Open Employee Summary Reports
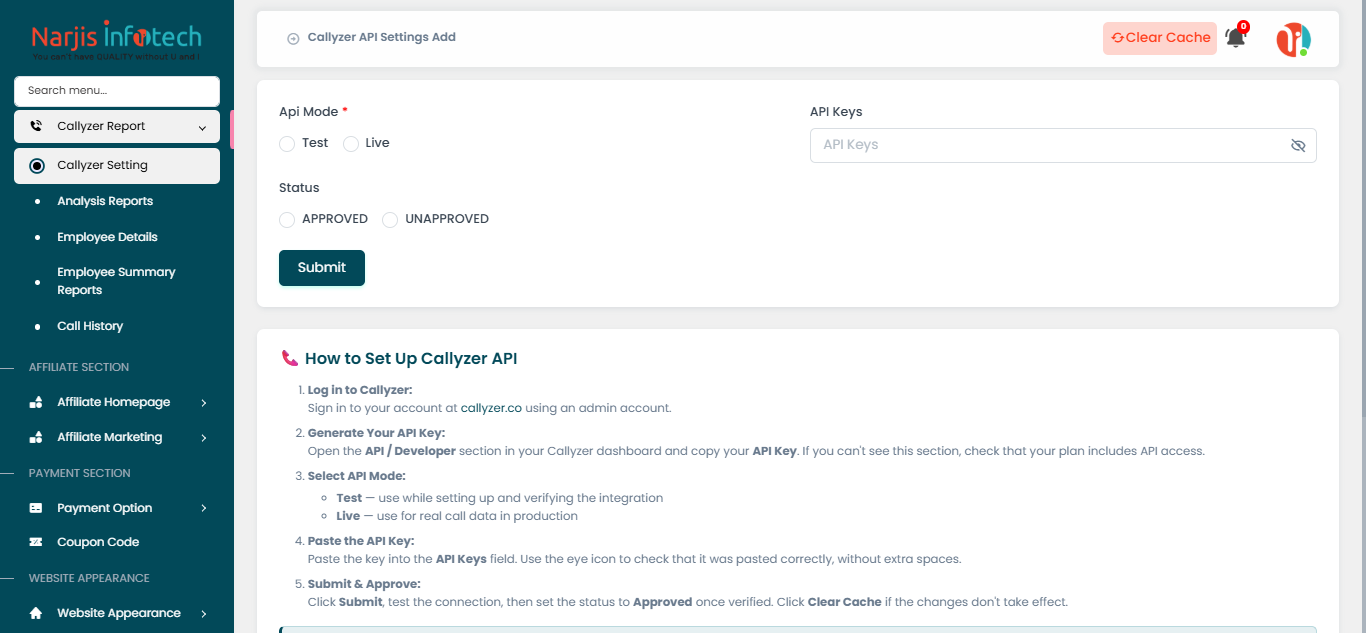1366x633 pixels. point(116,281)
